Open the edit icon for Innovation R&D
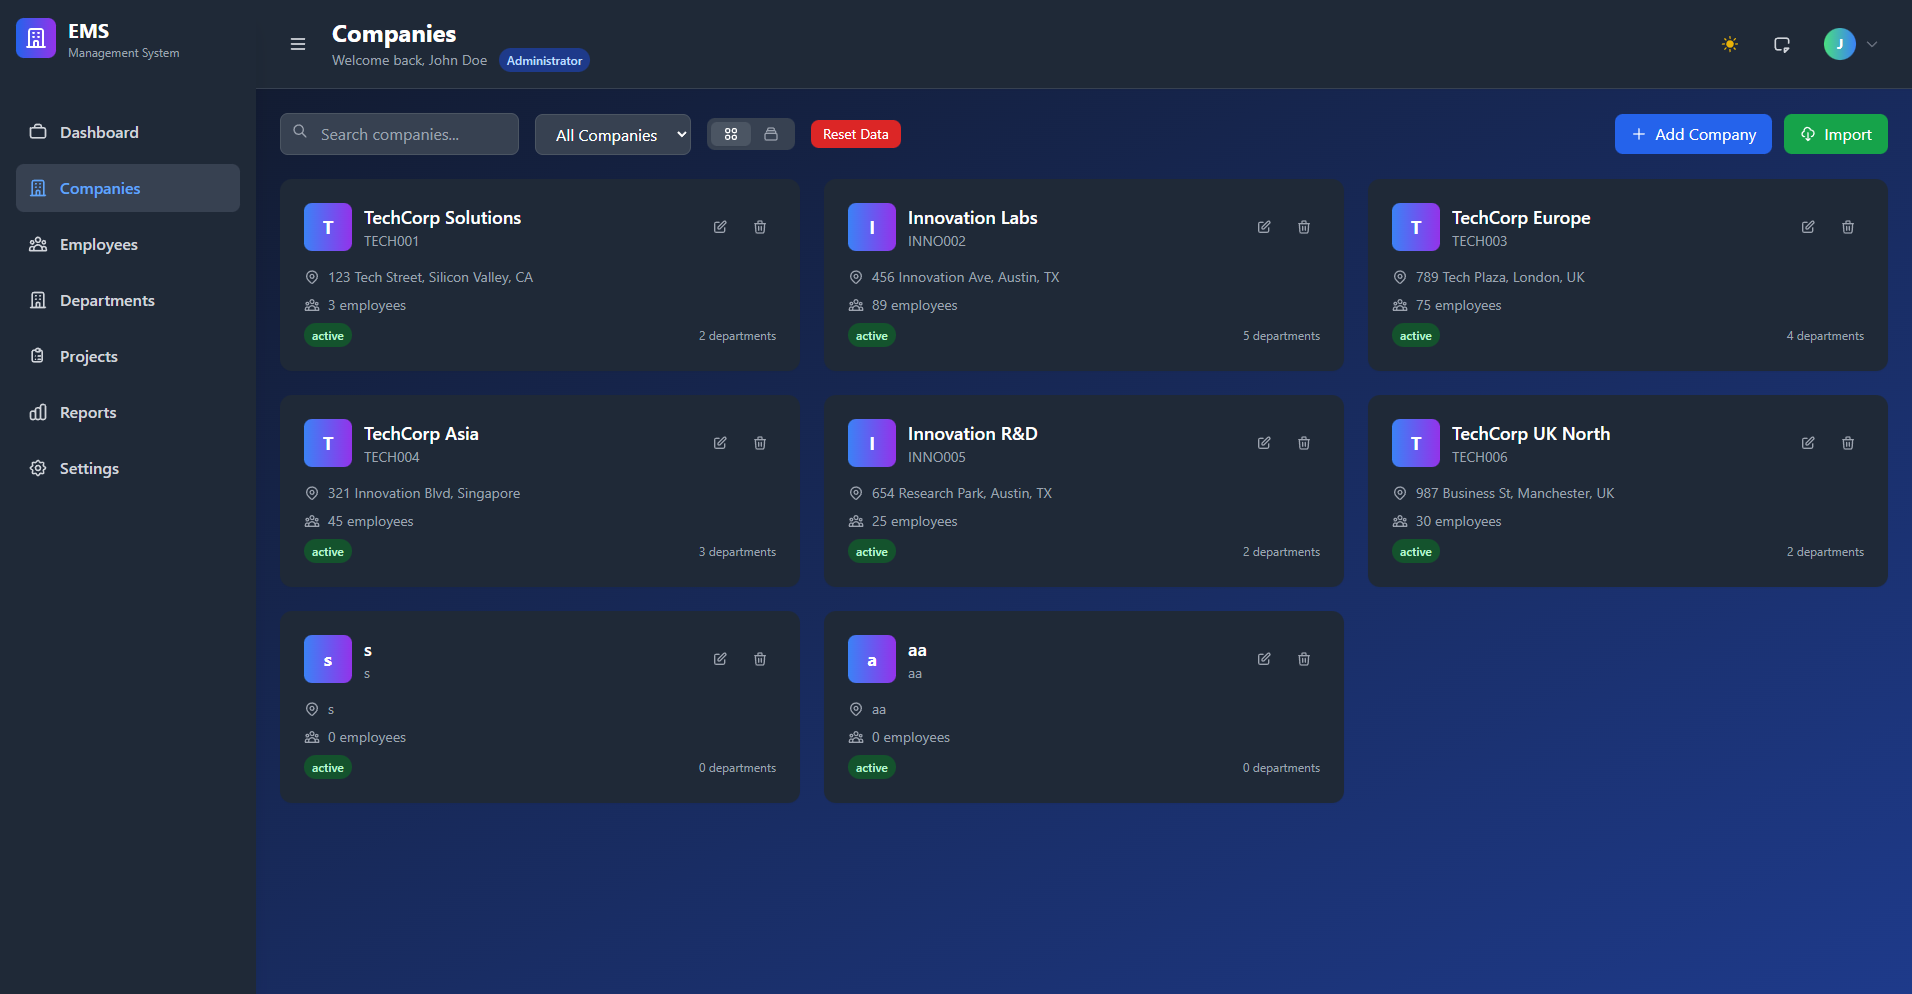 point(1264,443)
